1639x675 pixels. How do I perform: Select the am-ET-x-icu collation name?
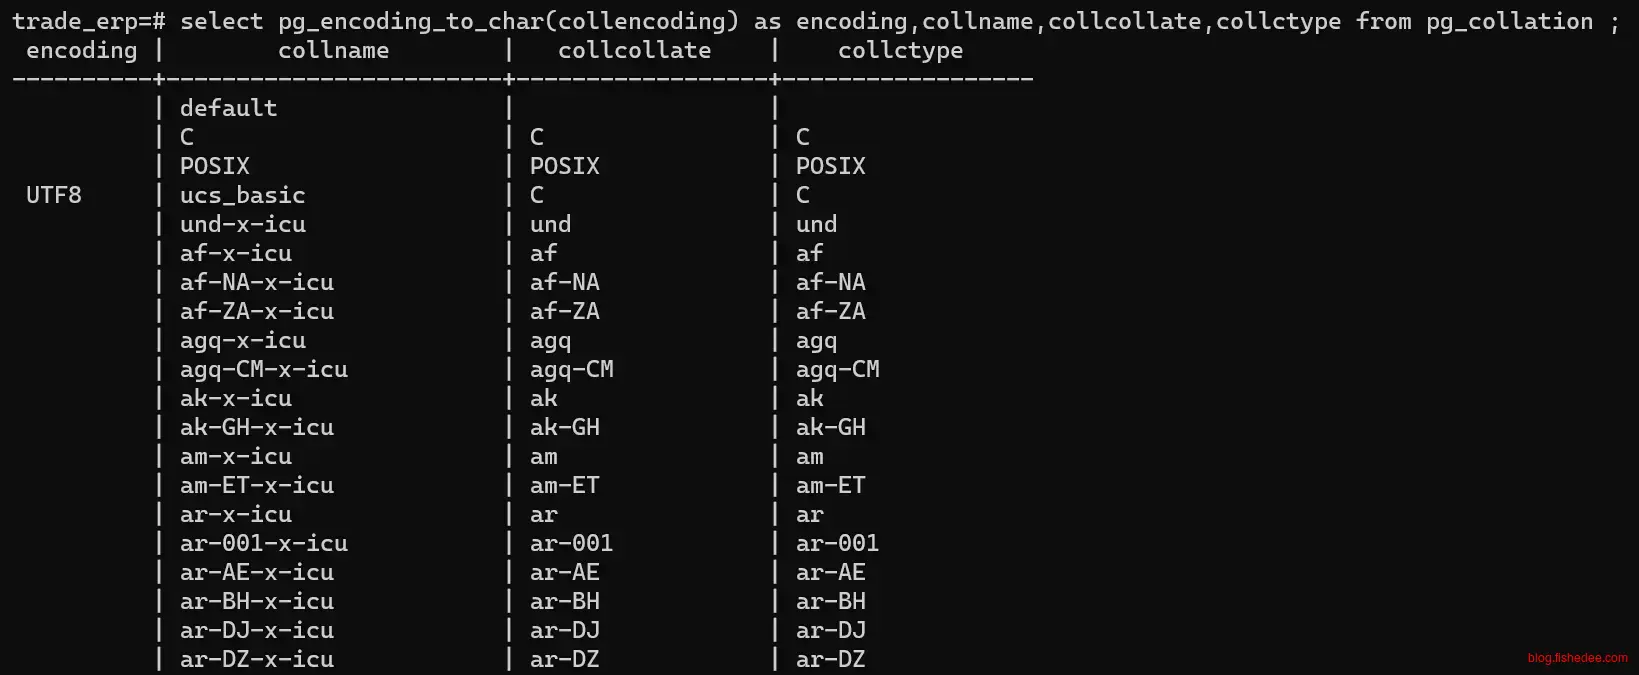pyautogui.click(x=256, y=485)
